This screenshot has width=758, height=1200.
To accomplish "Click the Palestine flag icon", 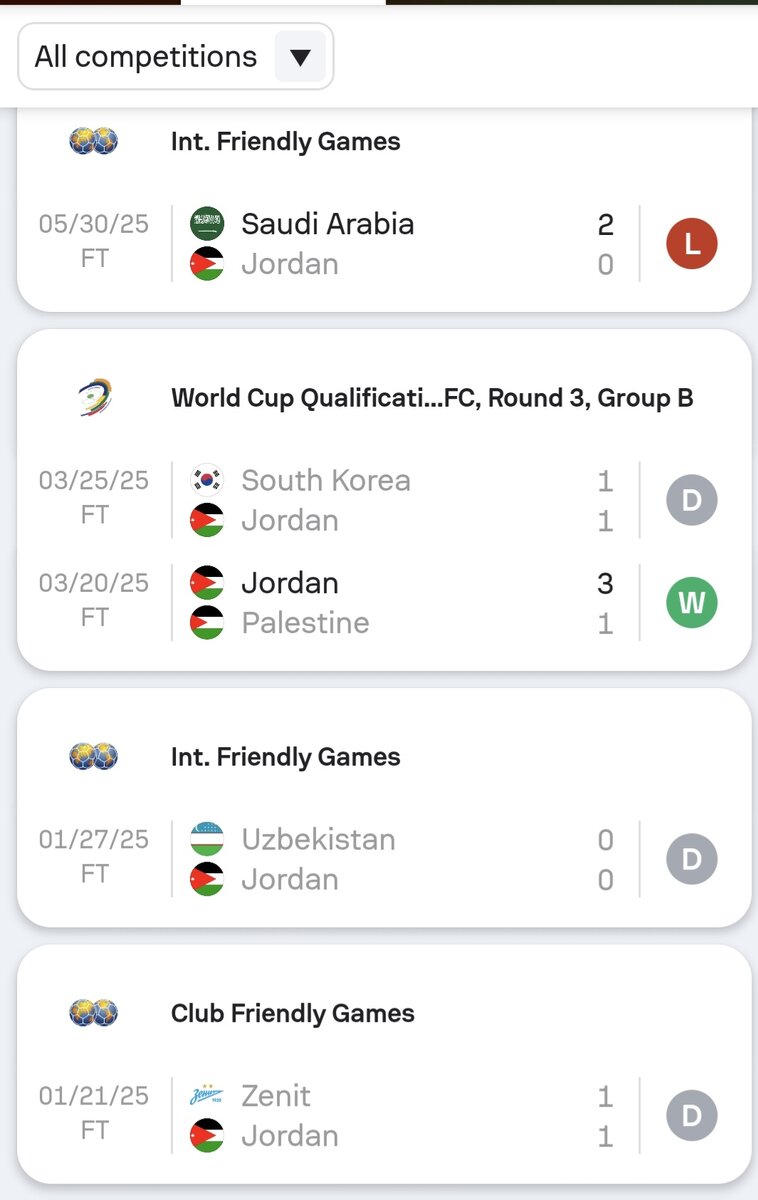I will pyautogui.click(x=207, y=623).
